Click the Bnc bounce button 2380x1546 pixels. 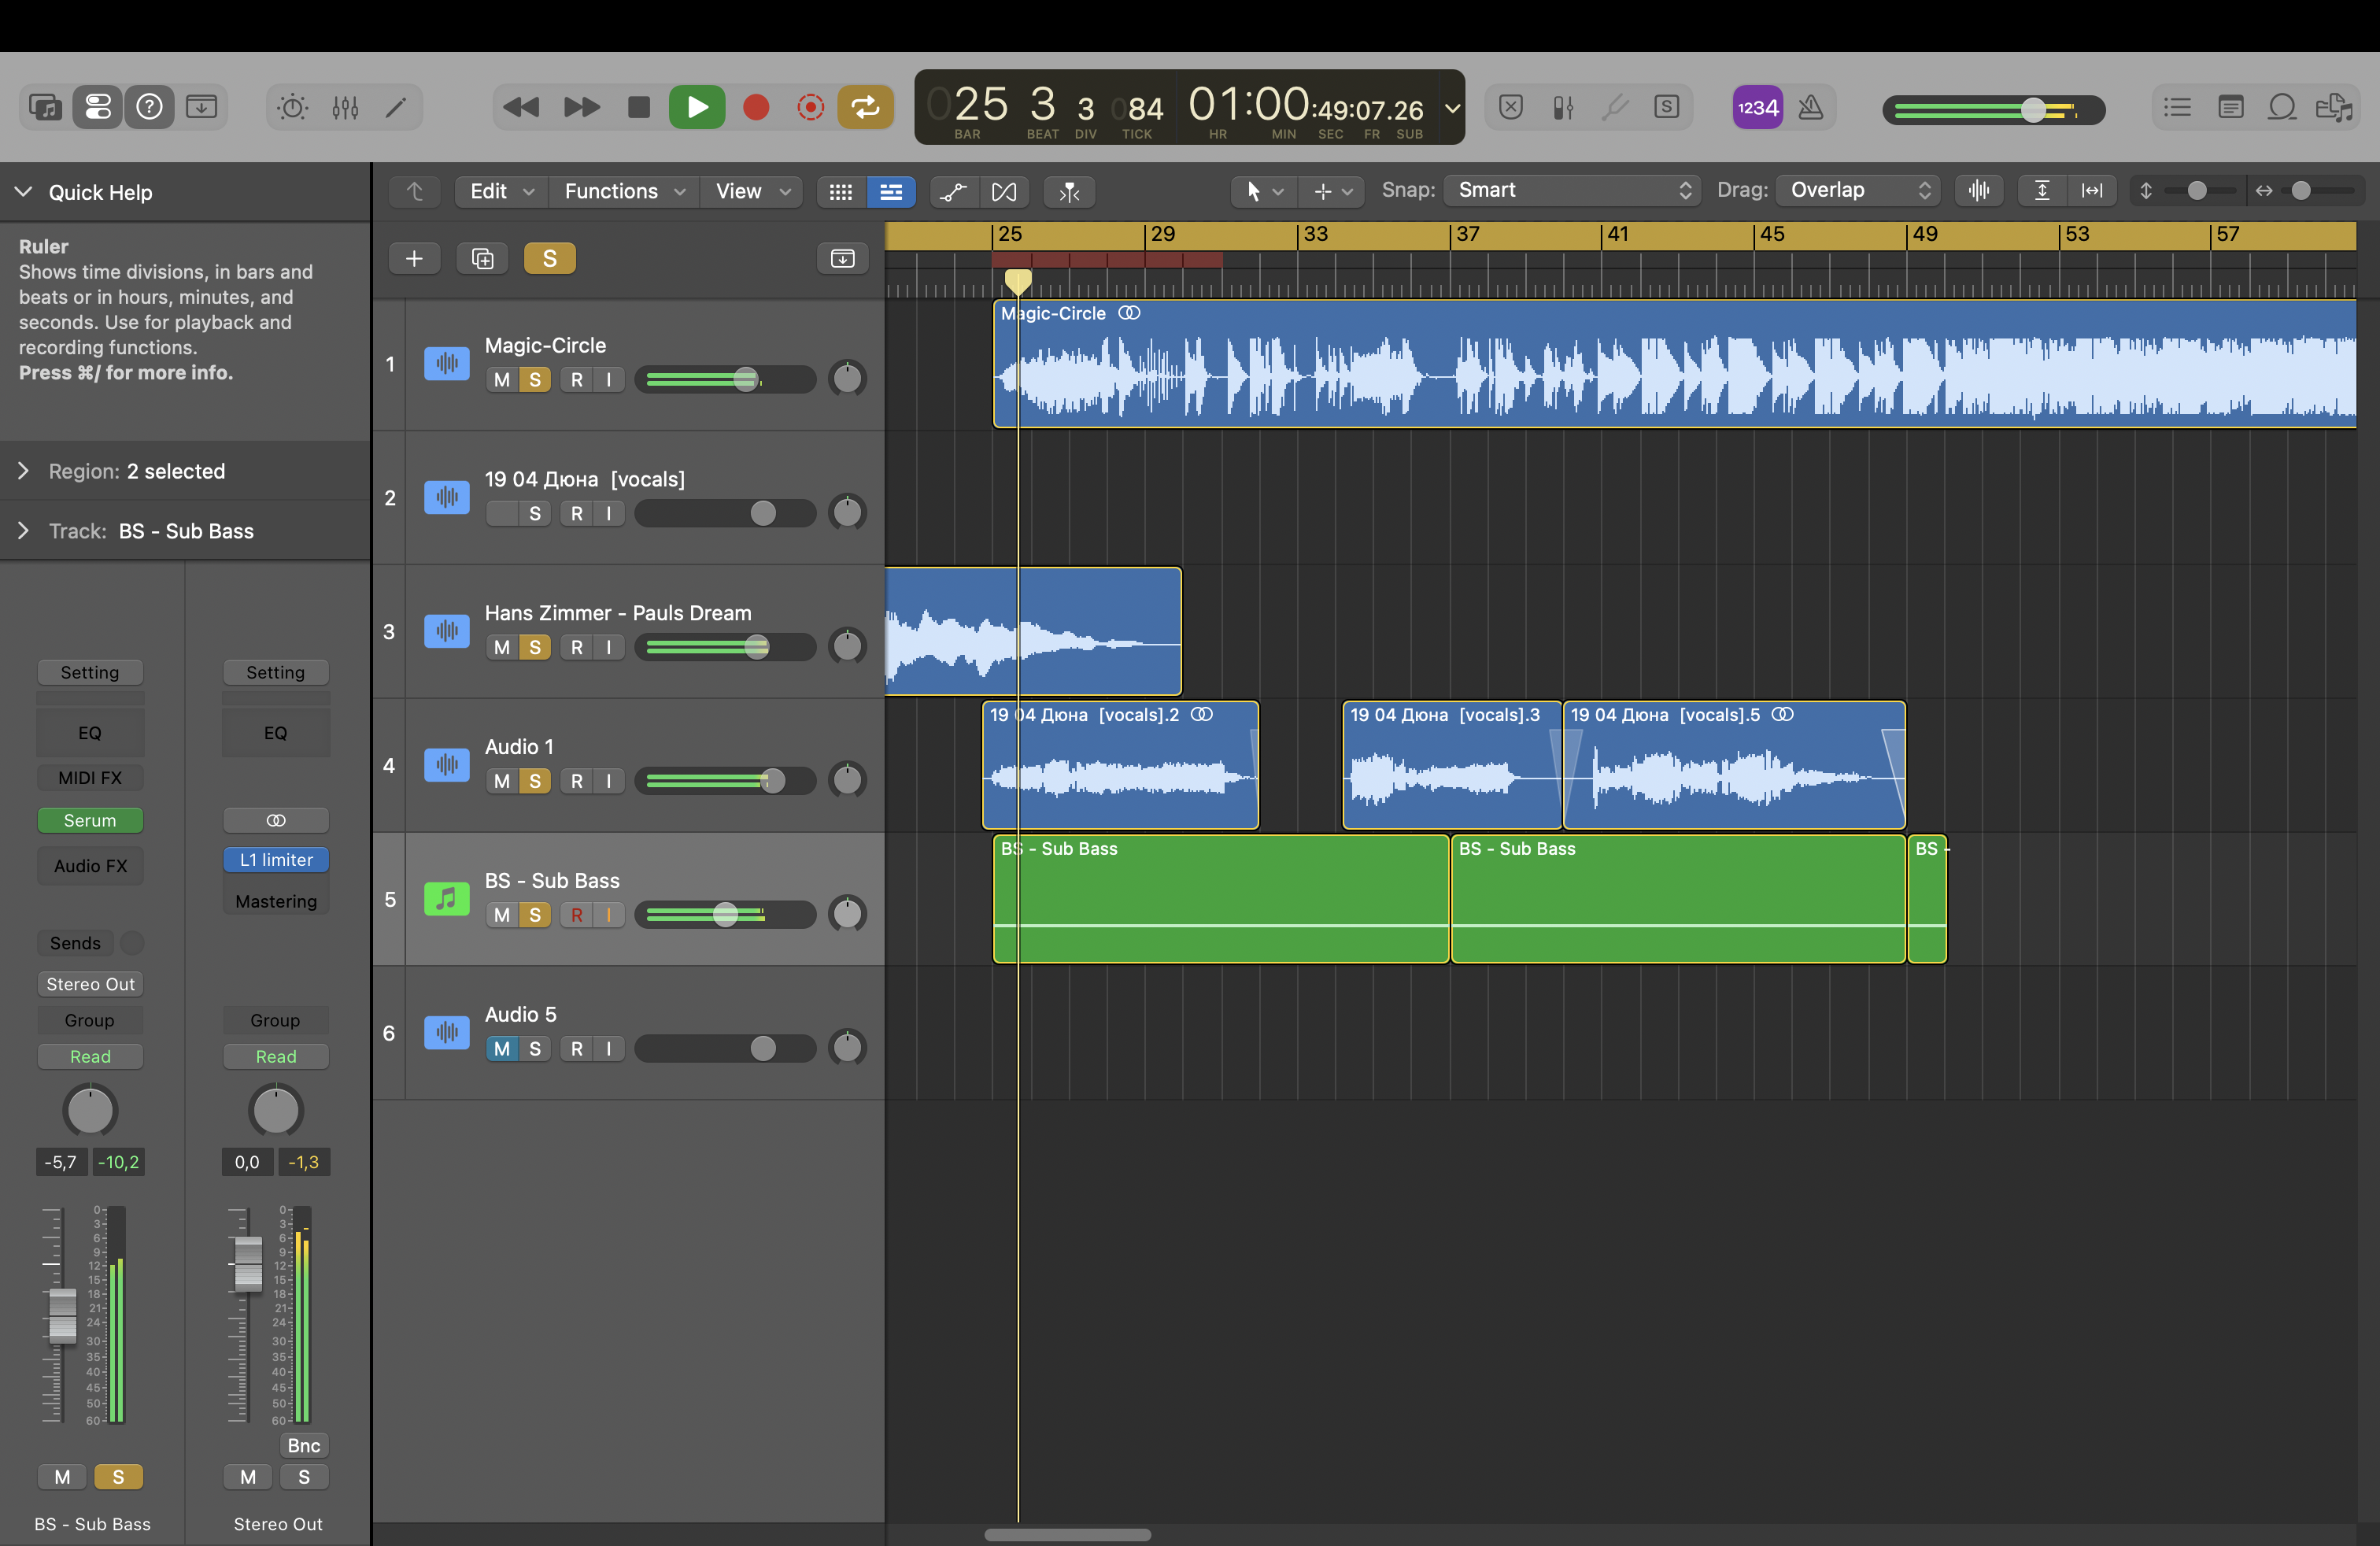303,1445
